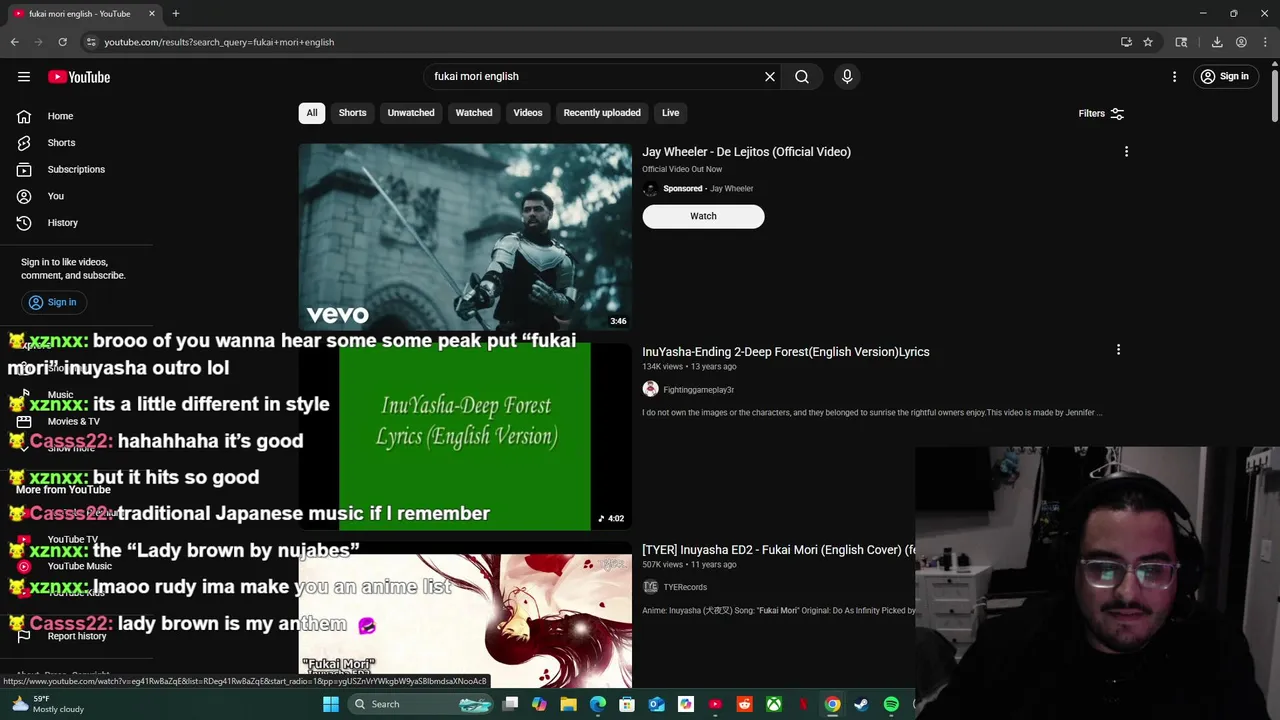Install the app using the address bar icon

pos(1126,42)
